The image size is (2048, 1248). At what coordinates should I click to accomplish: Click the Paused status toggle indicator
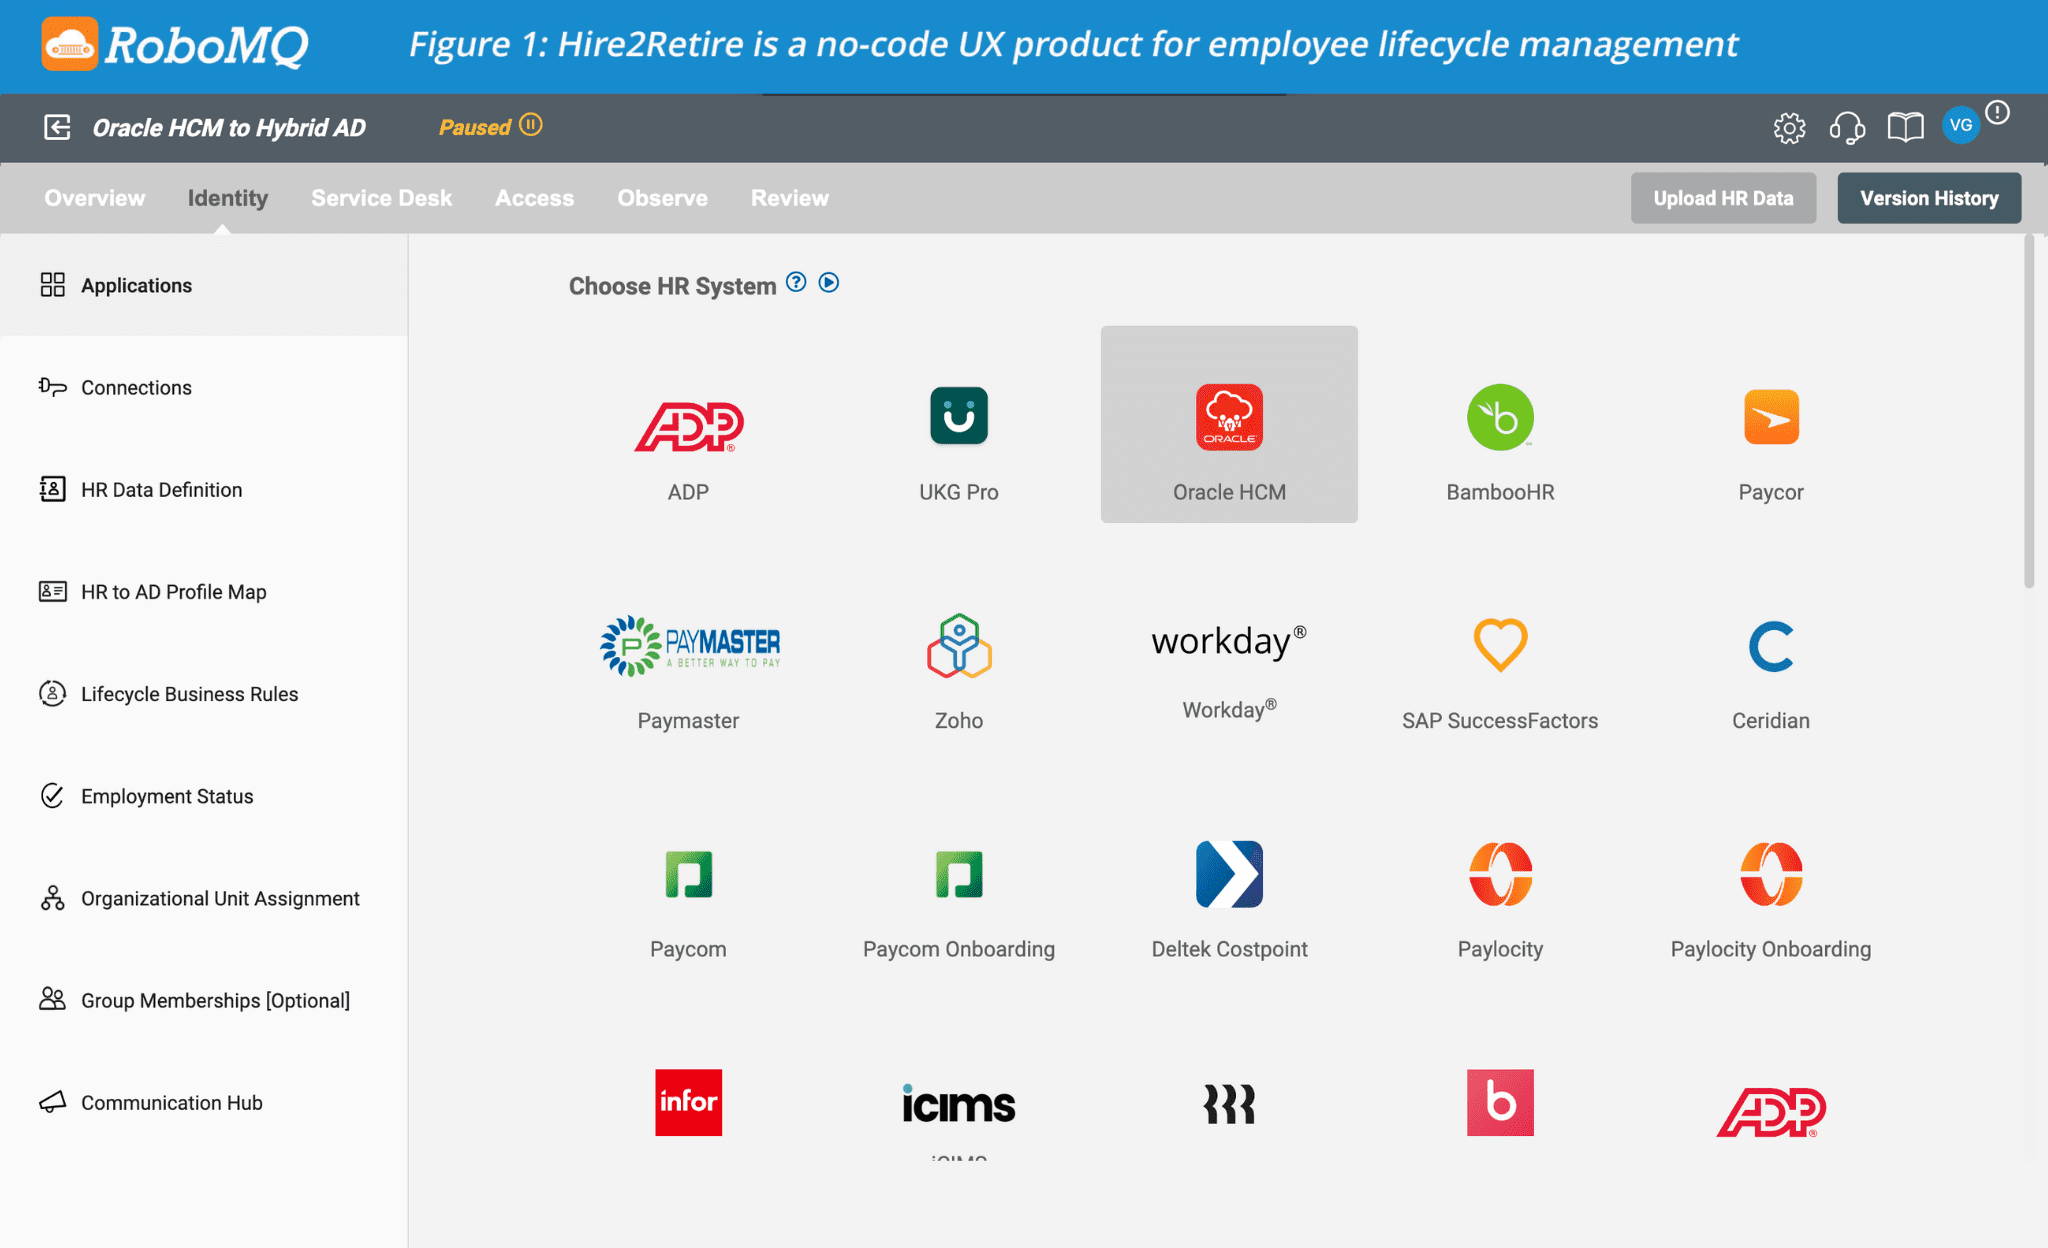[x=531, y=126]
